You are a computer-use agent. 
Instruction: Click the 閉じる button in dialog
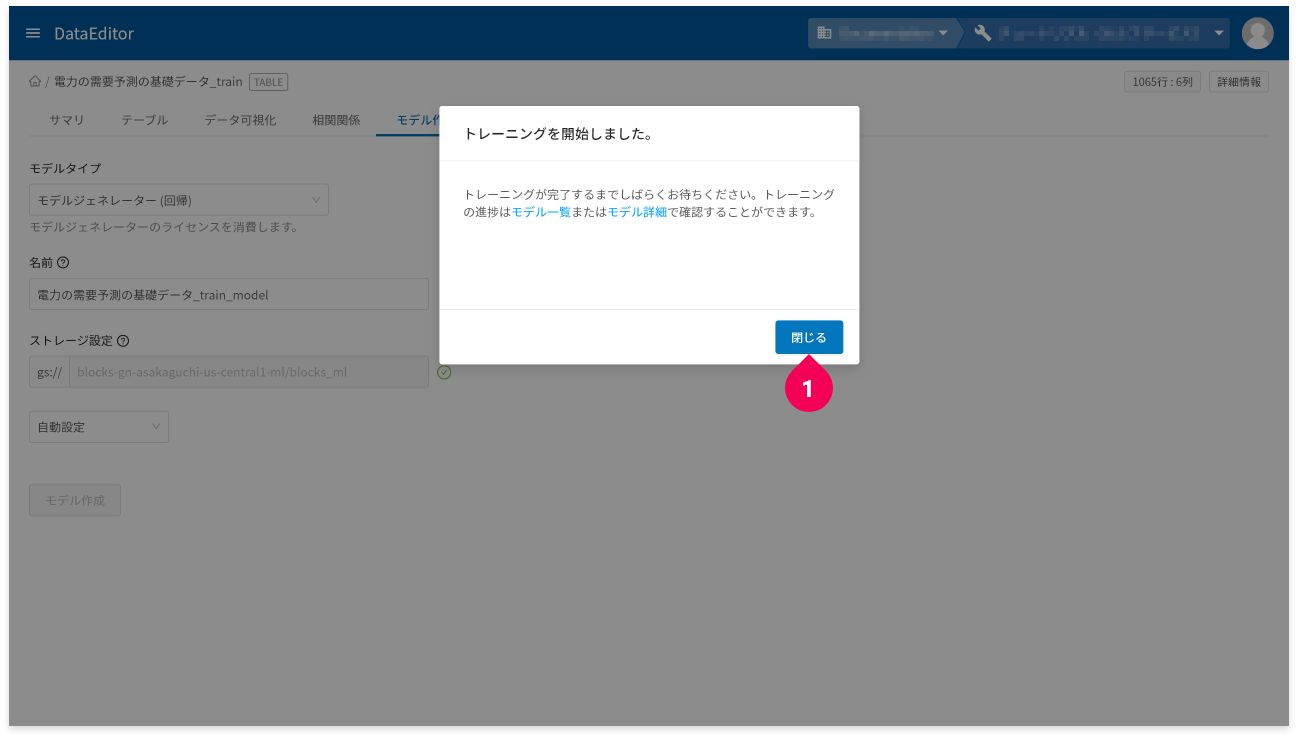(809, 337)
